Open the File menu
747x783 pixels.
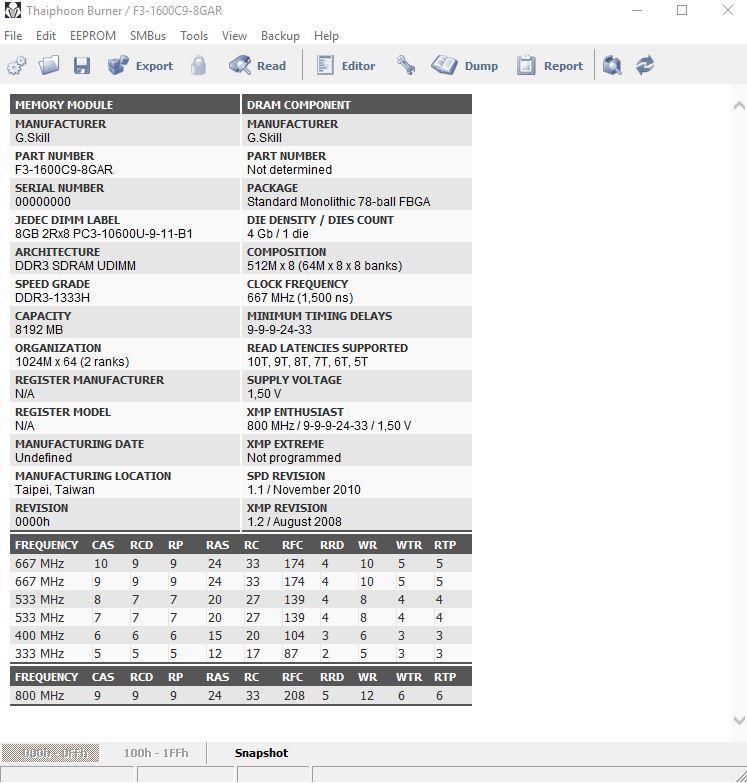(x=13, y=36)
